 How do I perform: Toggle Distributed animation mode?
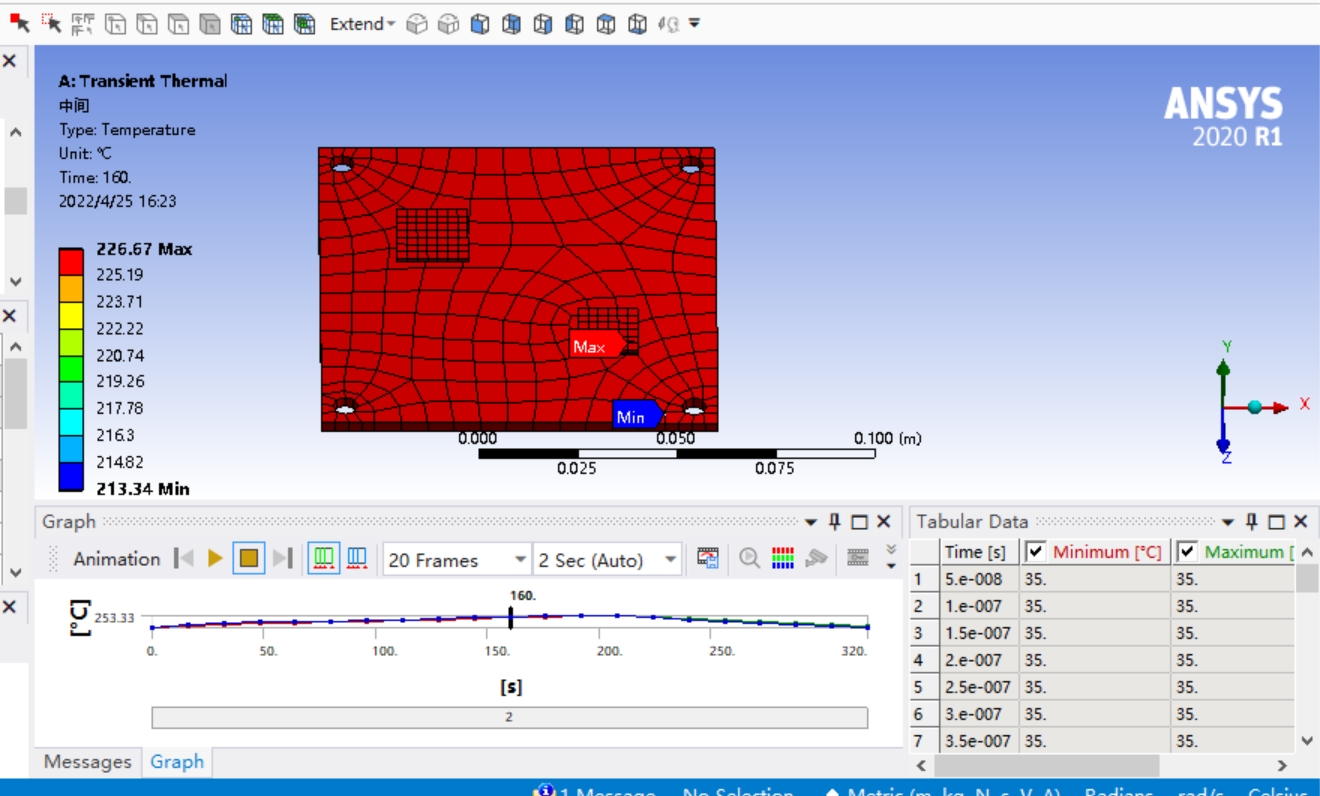pos(323,559)
